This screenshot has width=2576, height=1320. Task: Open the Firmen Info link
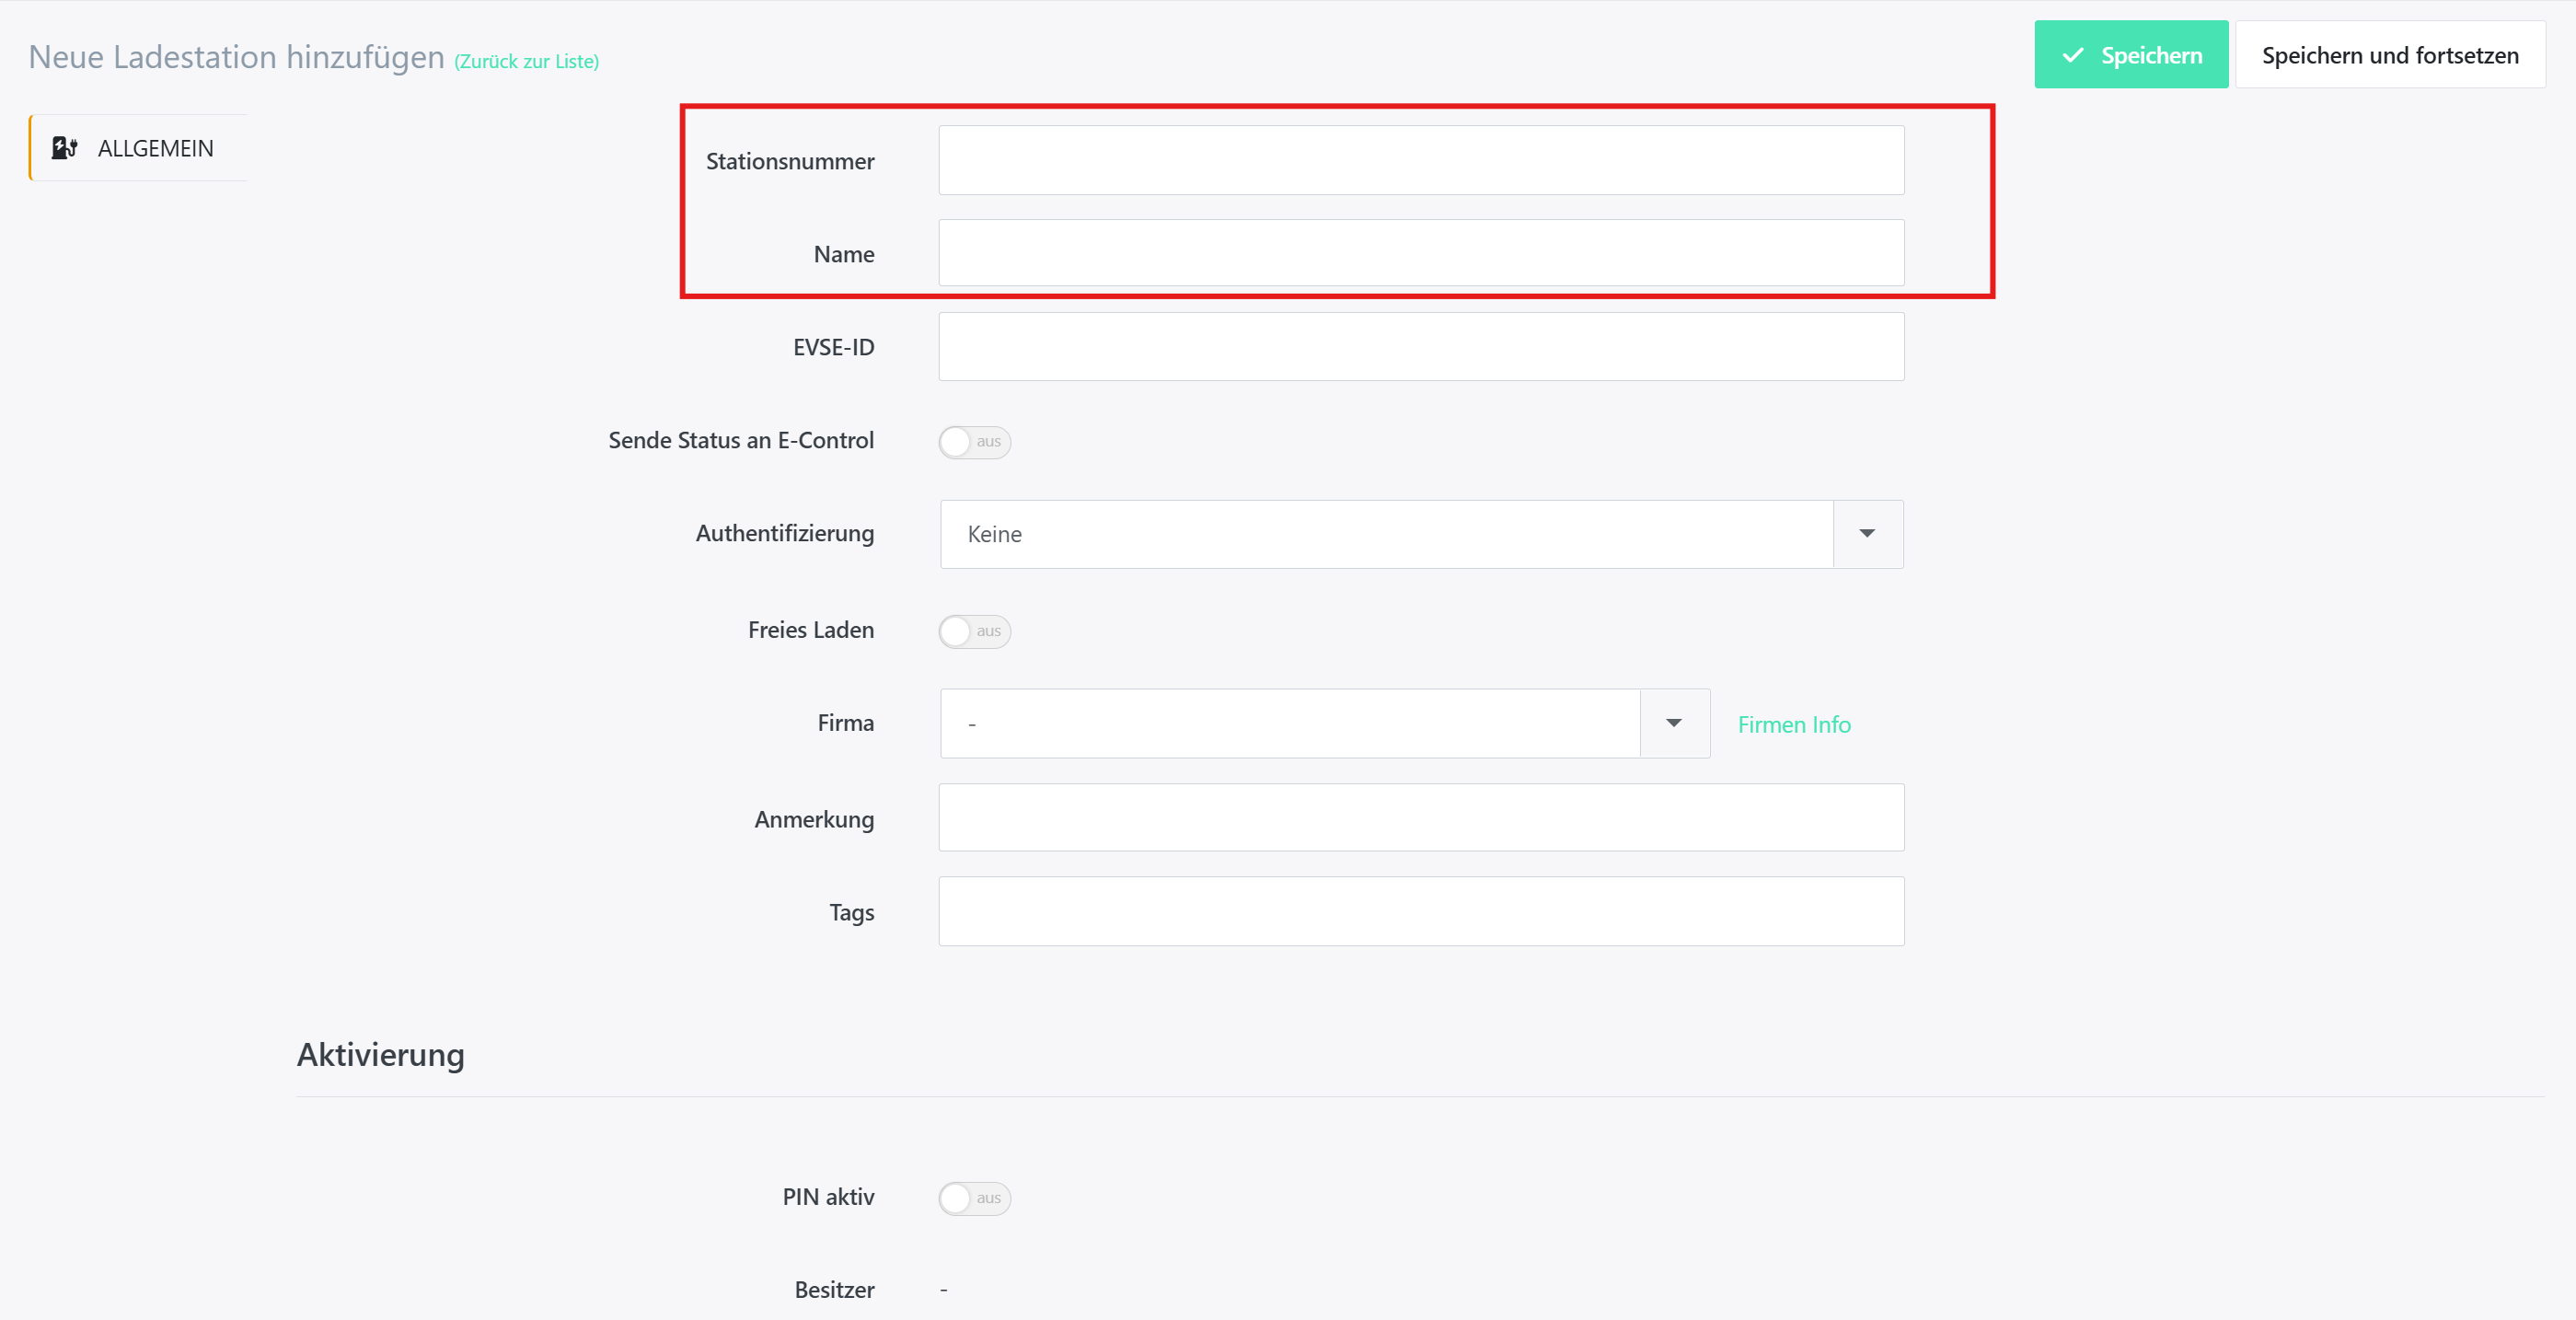[x=1793, y=724]
